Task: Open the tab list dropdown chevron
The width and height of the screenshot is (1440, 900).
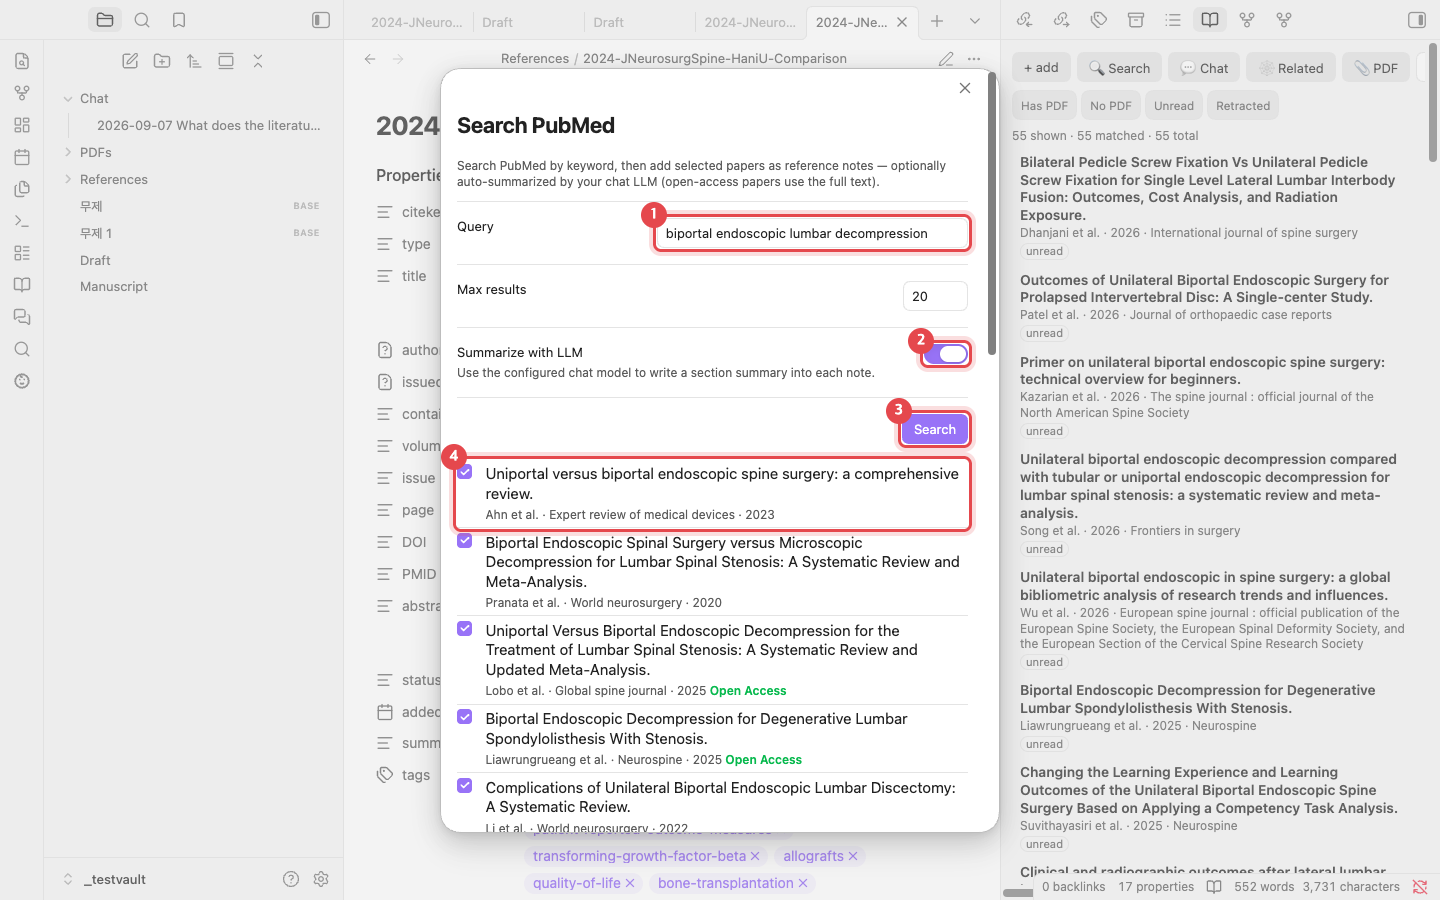Action: (x=975, y=21)
